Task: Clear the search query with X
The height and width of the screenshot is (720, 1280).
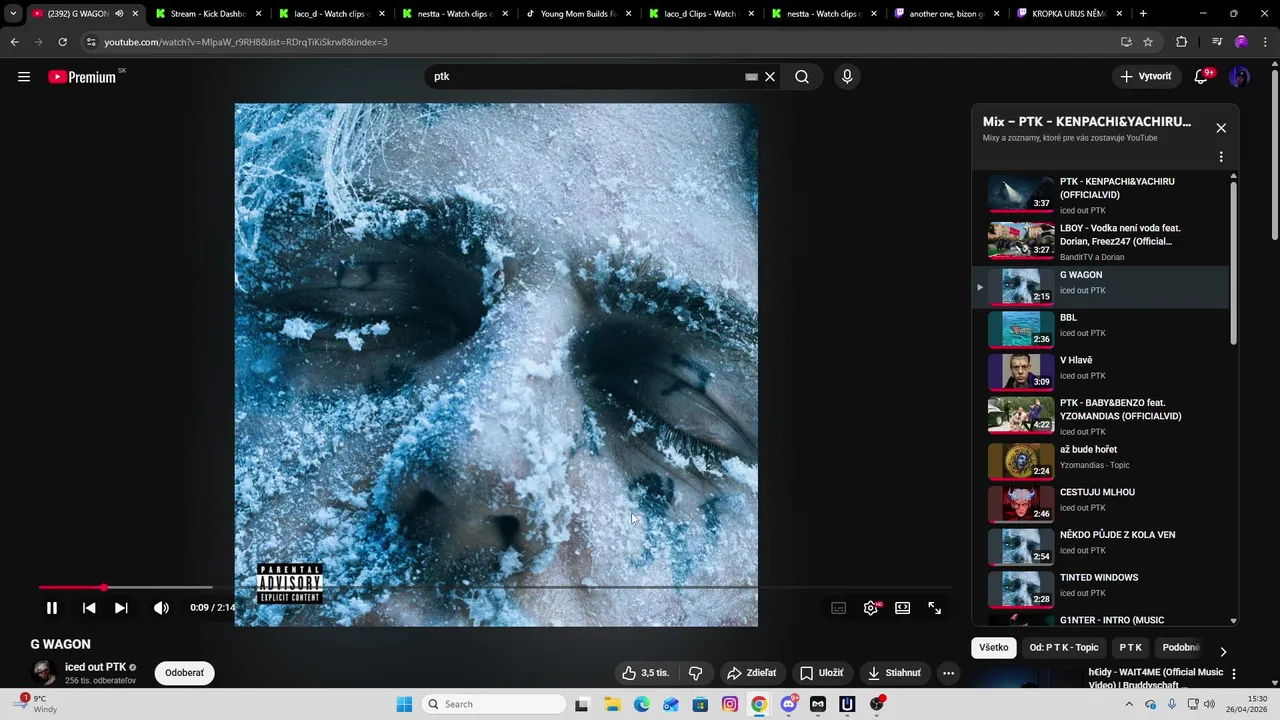Action: (x=770, y=77)
